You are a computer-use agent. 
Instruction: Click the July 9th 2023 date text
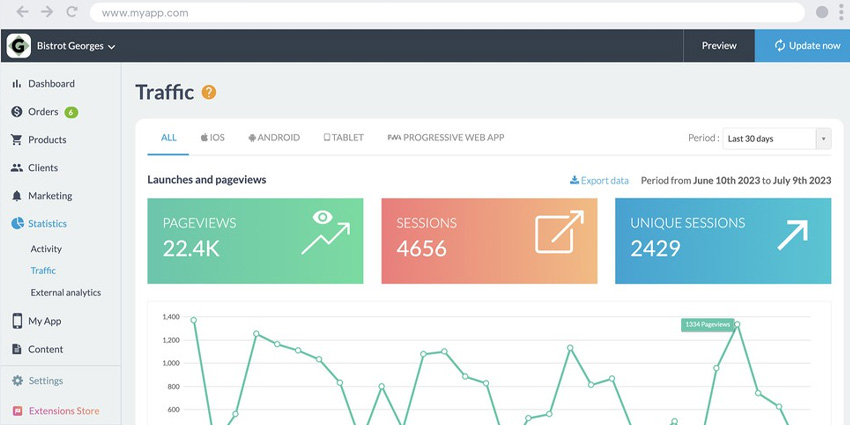coord(802,181)
